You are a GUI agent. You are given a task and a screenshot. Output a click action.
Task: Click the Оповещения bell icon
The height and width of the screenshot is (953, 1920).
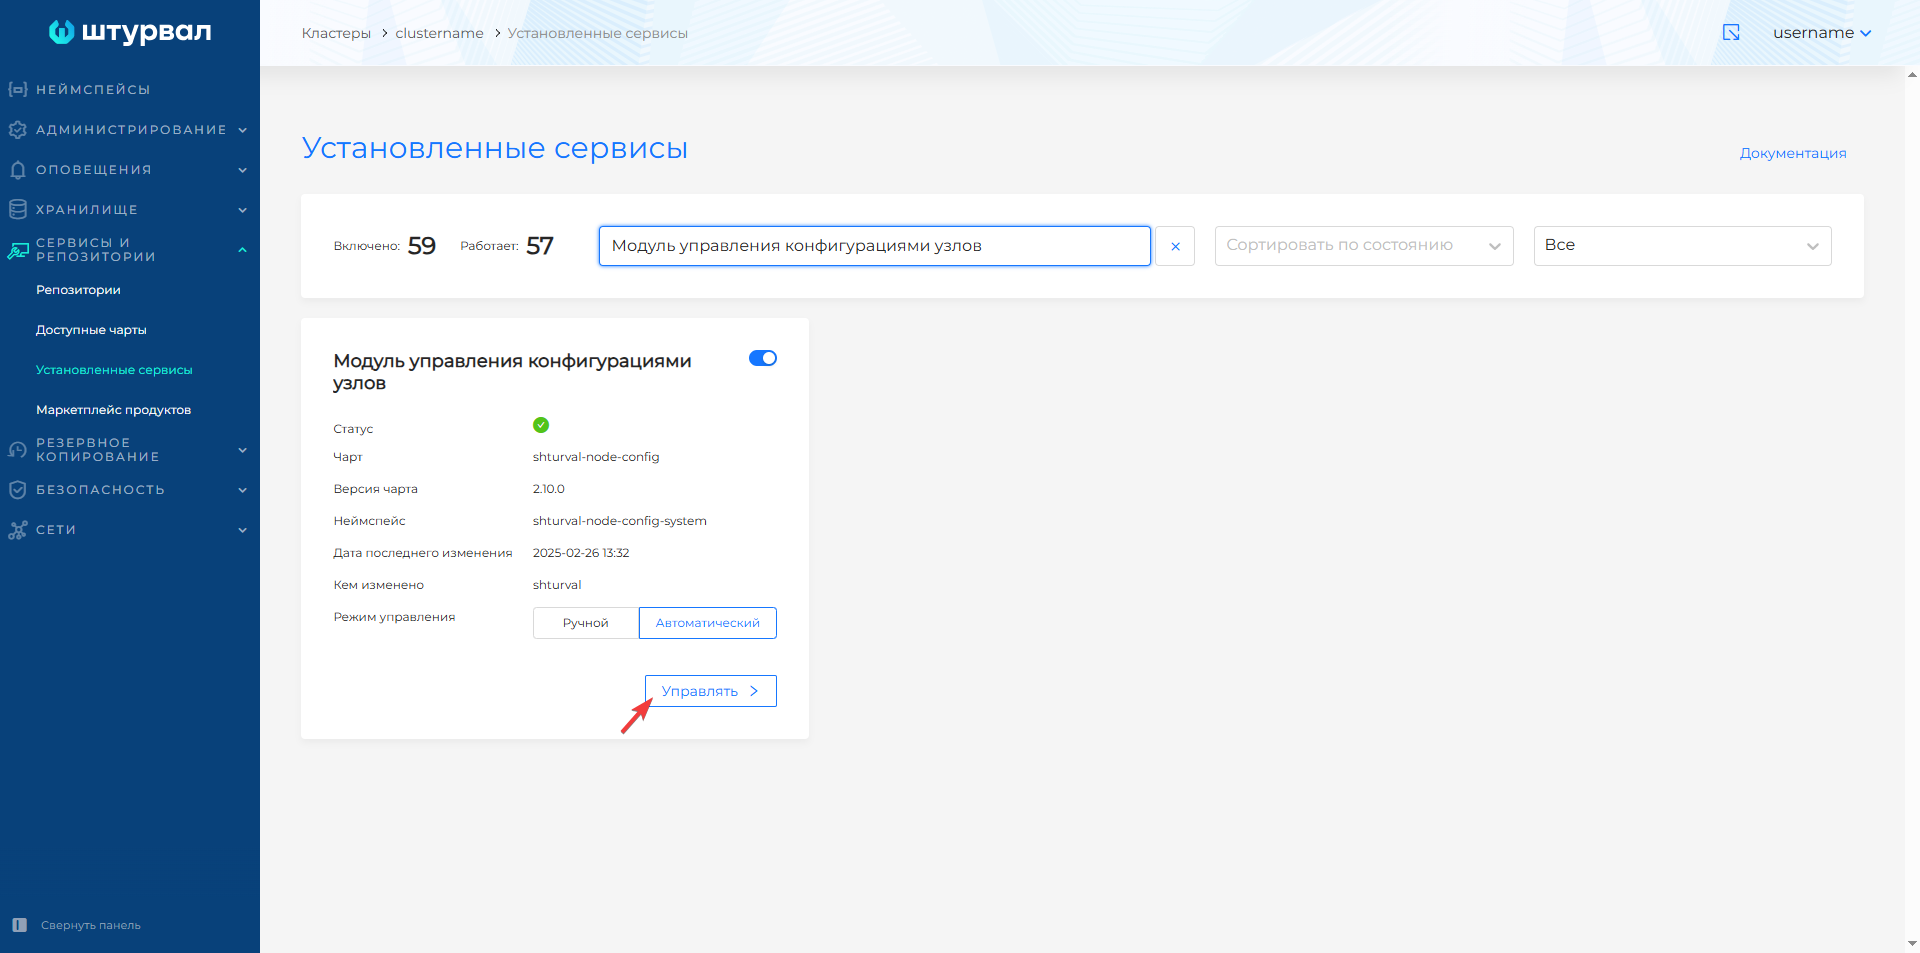click(x=17, y=170)
